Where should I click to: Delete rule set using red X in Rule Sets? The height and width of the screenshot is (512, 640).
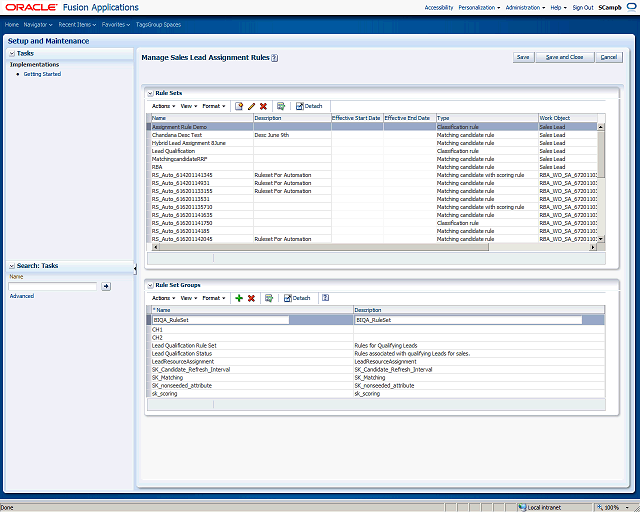[x=264, y=106]
